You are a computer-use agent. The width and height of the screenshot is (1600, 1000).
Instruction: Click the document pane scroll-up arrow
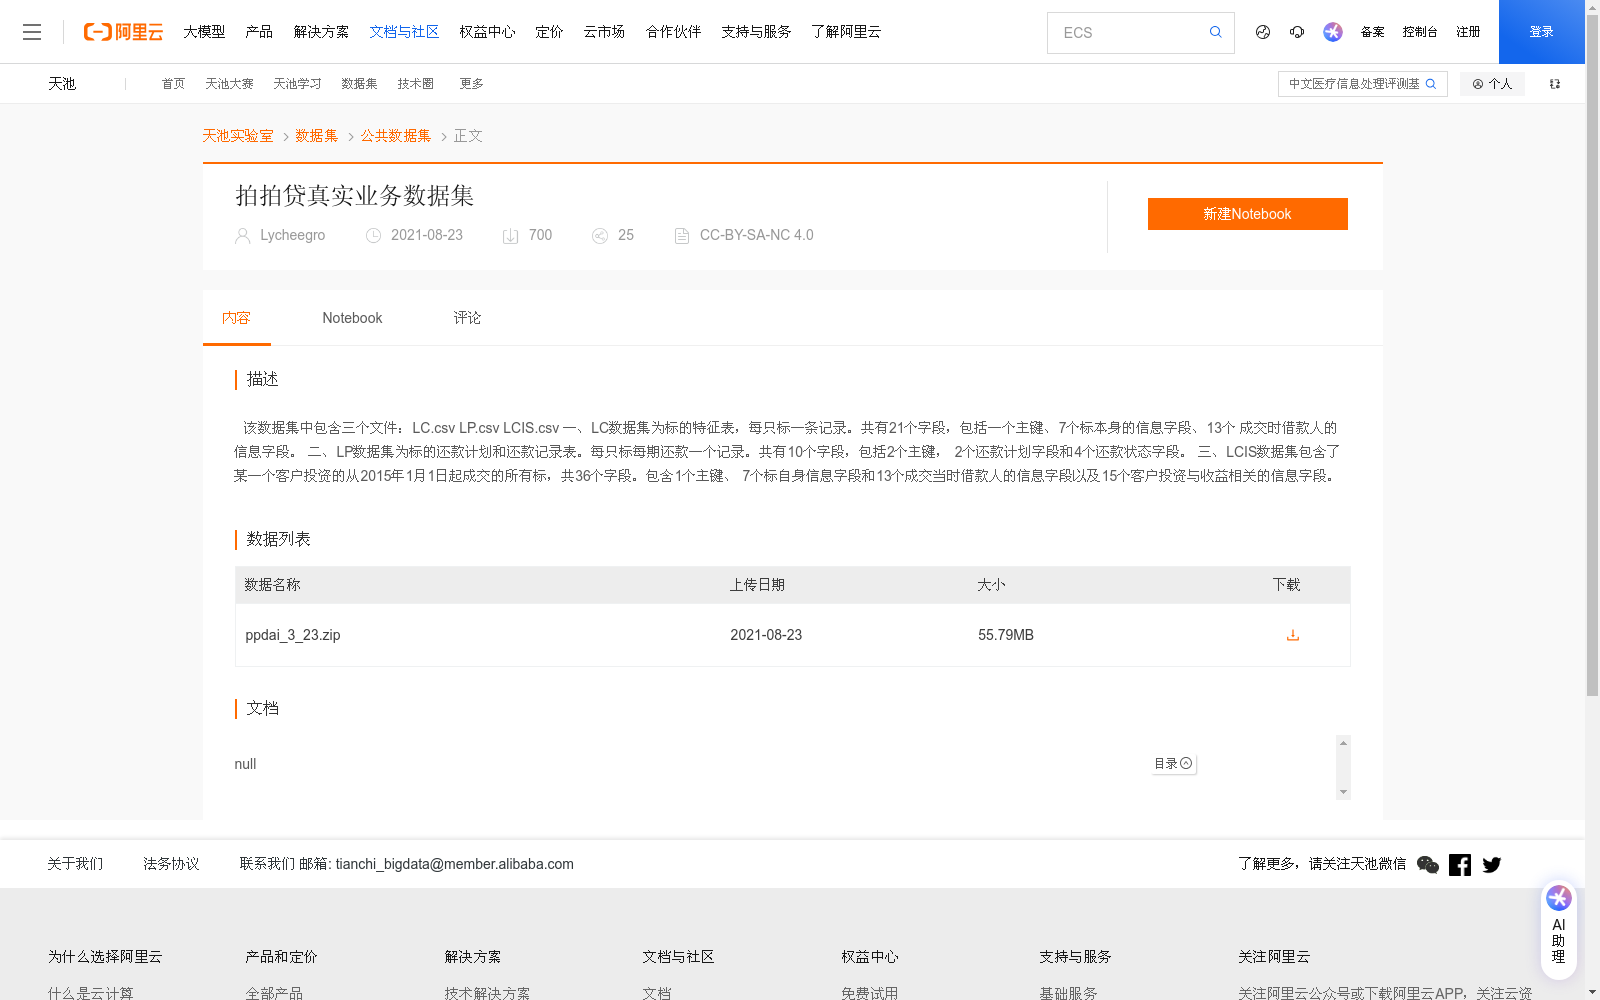[x=1343, y=742]
